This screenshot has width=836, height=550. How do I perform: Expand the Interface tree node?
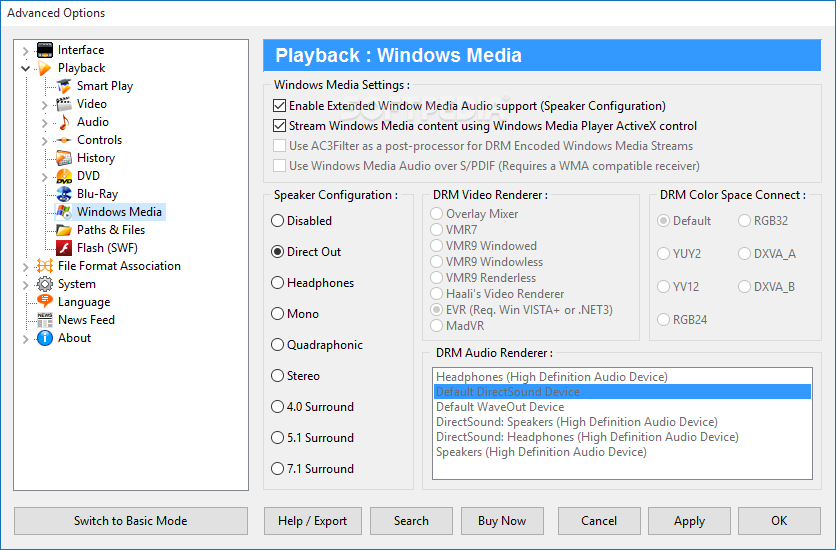[x=26, y=51]
